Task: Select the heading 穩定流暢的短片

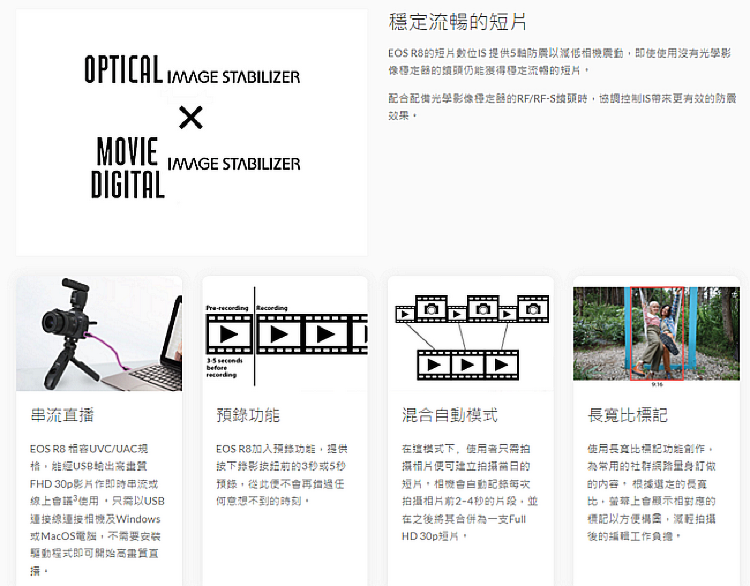Action: [x=457, y=22]
